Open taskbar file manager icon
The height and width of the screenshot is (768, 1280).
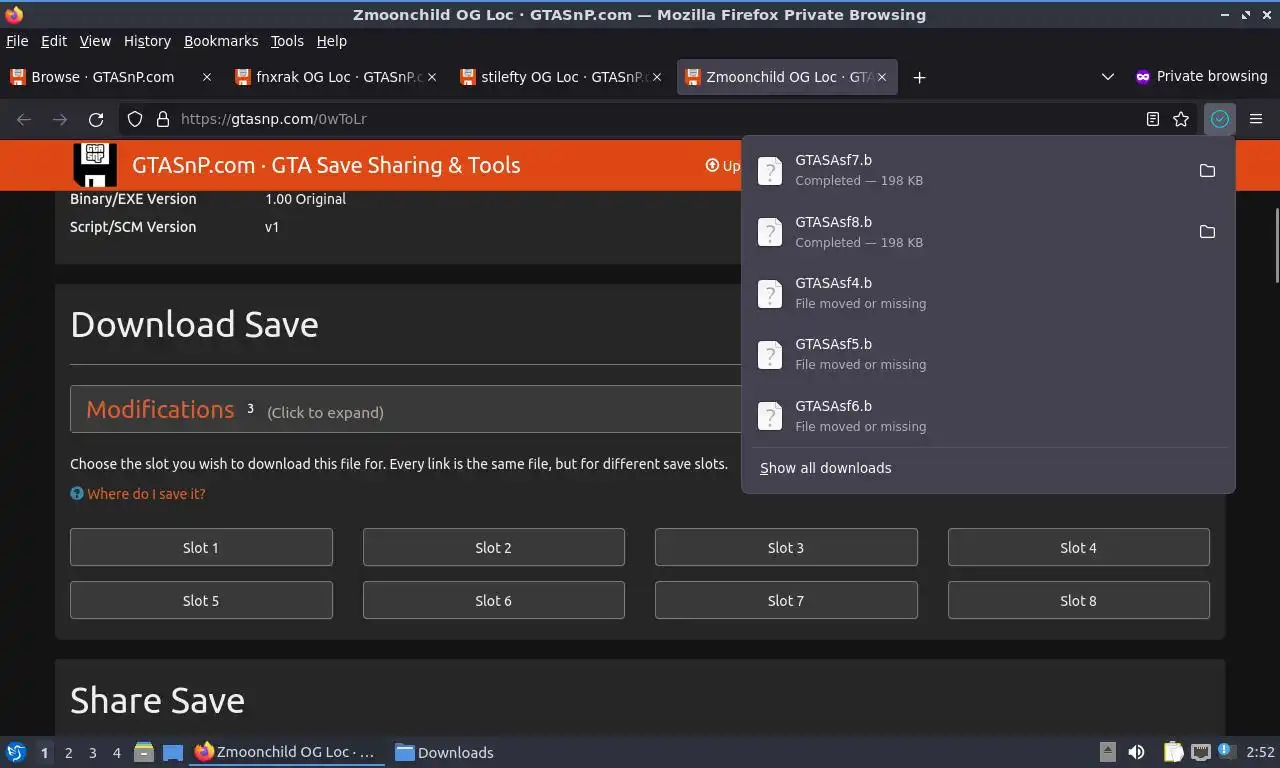click(144, 752)
